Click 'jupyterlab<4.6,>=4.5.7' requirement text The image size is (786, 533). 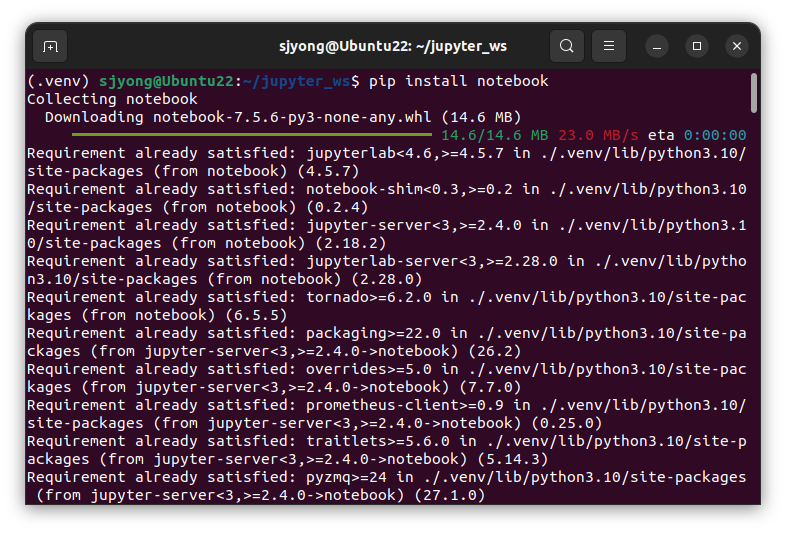coord(405,153)
